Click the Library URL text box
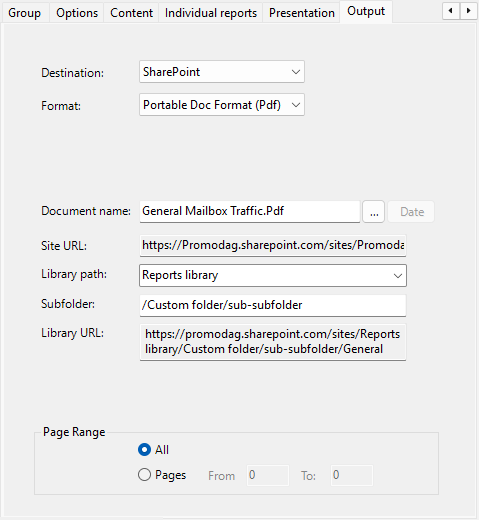Image resolution: width=479 pixels, height=520 pixels. tap(273, 342)
